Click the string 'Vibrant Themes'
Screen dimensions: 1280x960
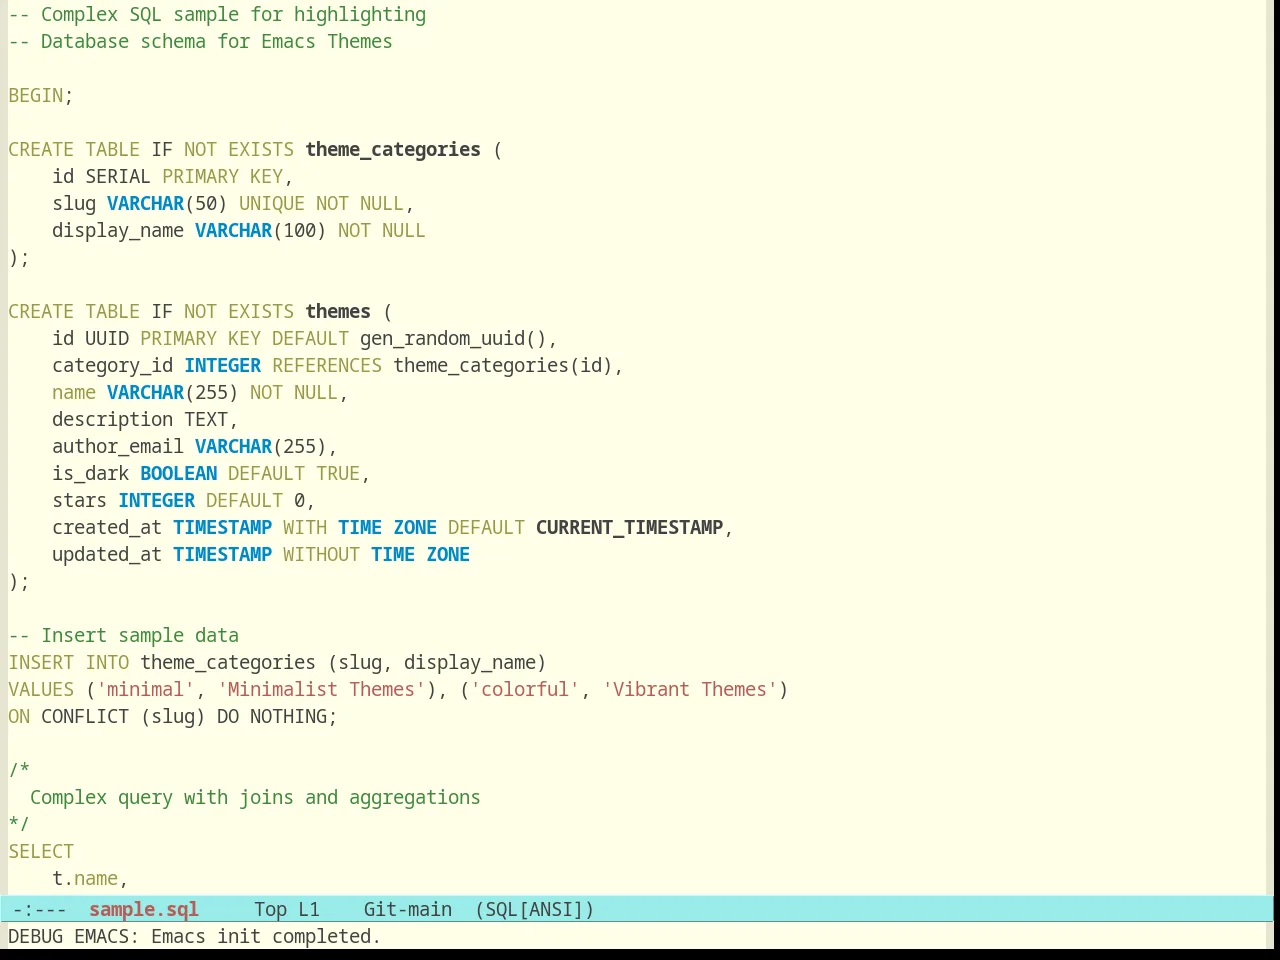pyautogui.click(x=690, y=689)
